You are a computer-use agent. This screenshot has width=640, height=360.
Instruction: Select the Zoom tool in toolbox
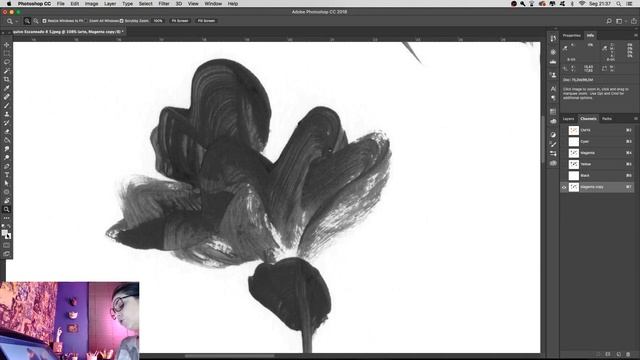(x=7, y=209)
